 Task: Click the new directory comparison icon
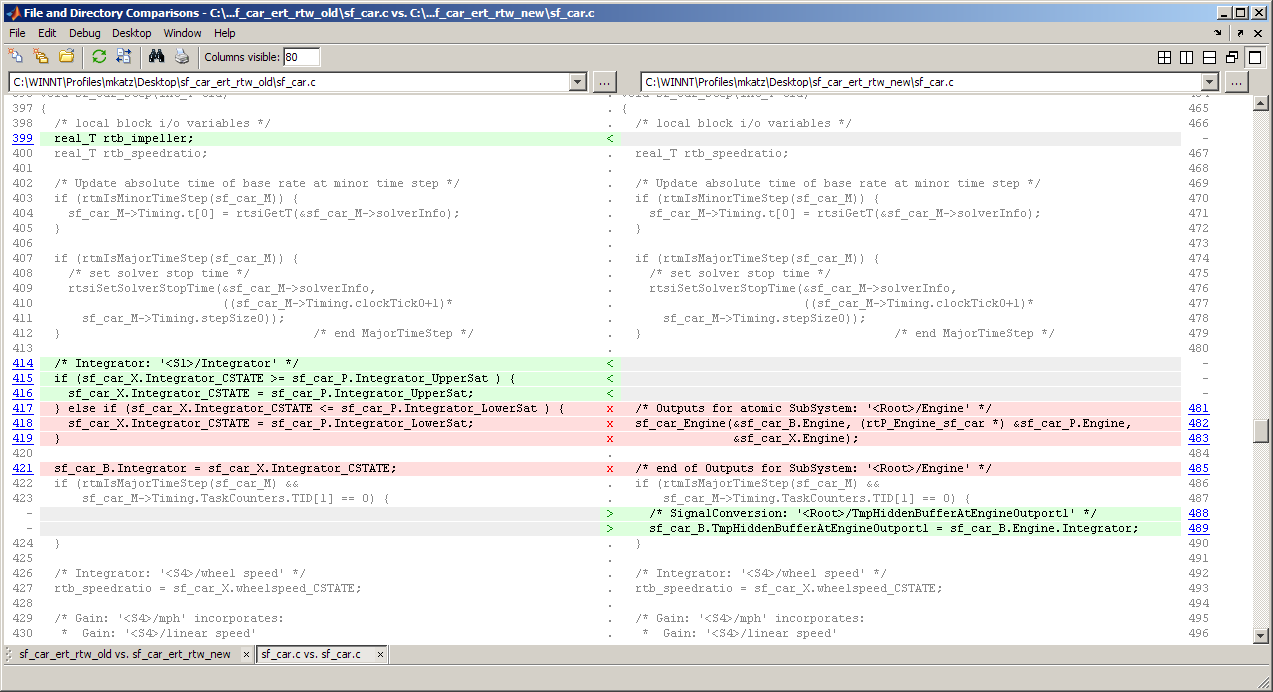click(41, 56)
